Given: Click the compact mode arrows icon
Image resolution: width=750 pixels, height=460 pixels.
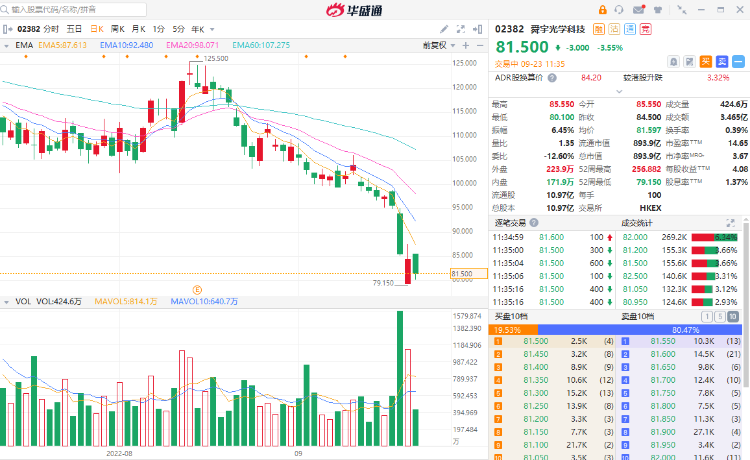Looking at the screenshot, I should click(682, 10).
